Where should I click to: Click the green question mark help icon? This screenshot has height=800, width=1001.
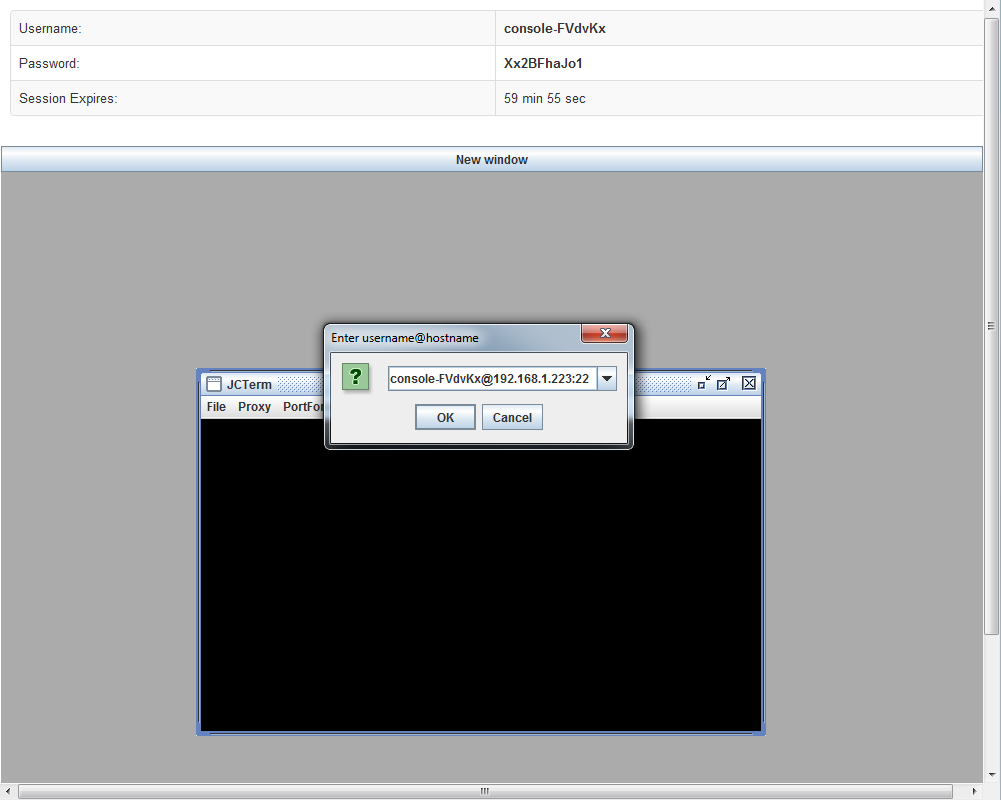click(356, 378)
